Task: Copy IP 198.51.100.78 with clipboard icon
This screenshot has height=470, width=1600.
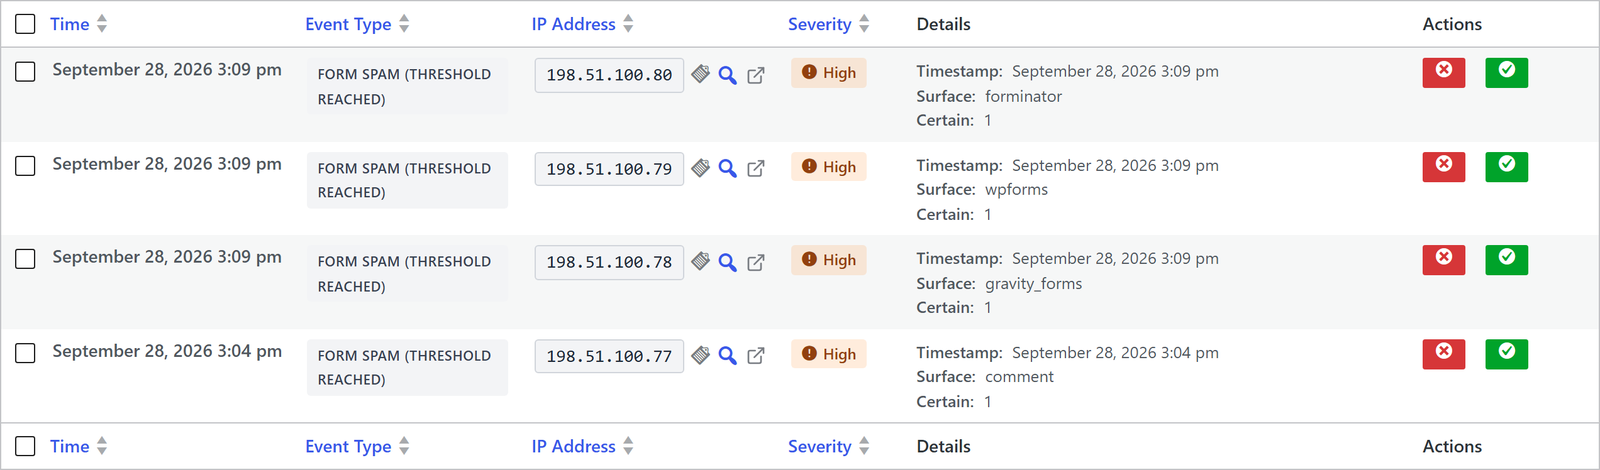Action: (701, 262)
